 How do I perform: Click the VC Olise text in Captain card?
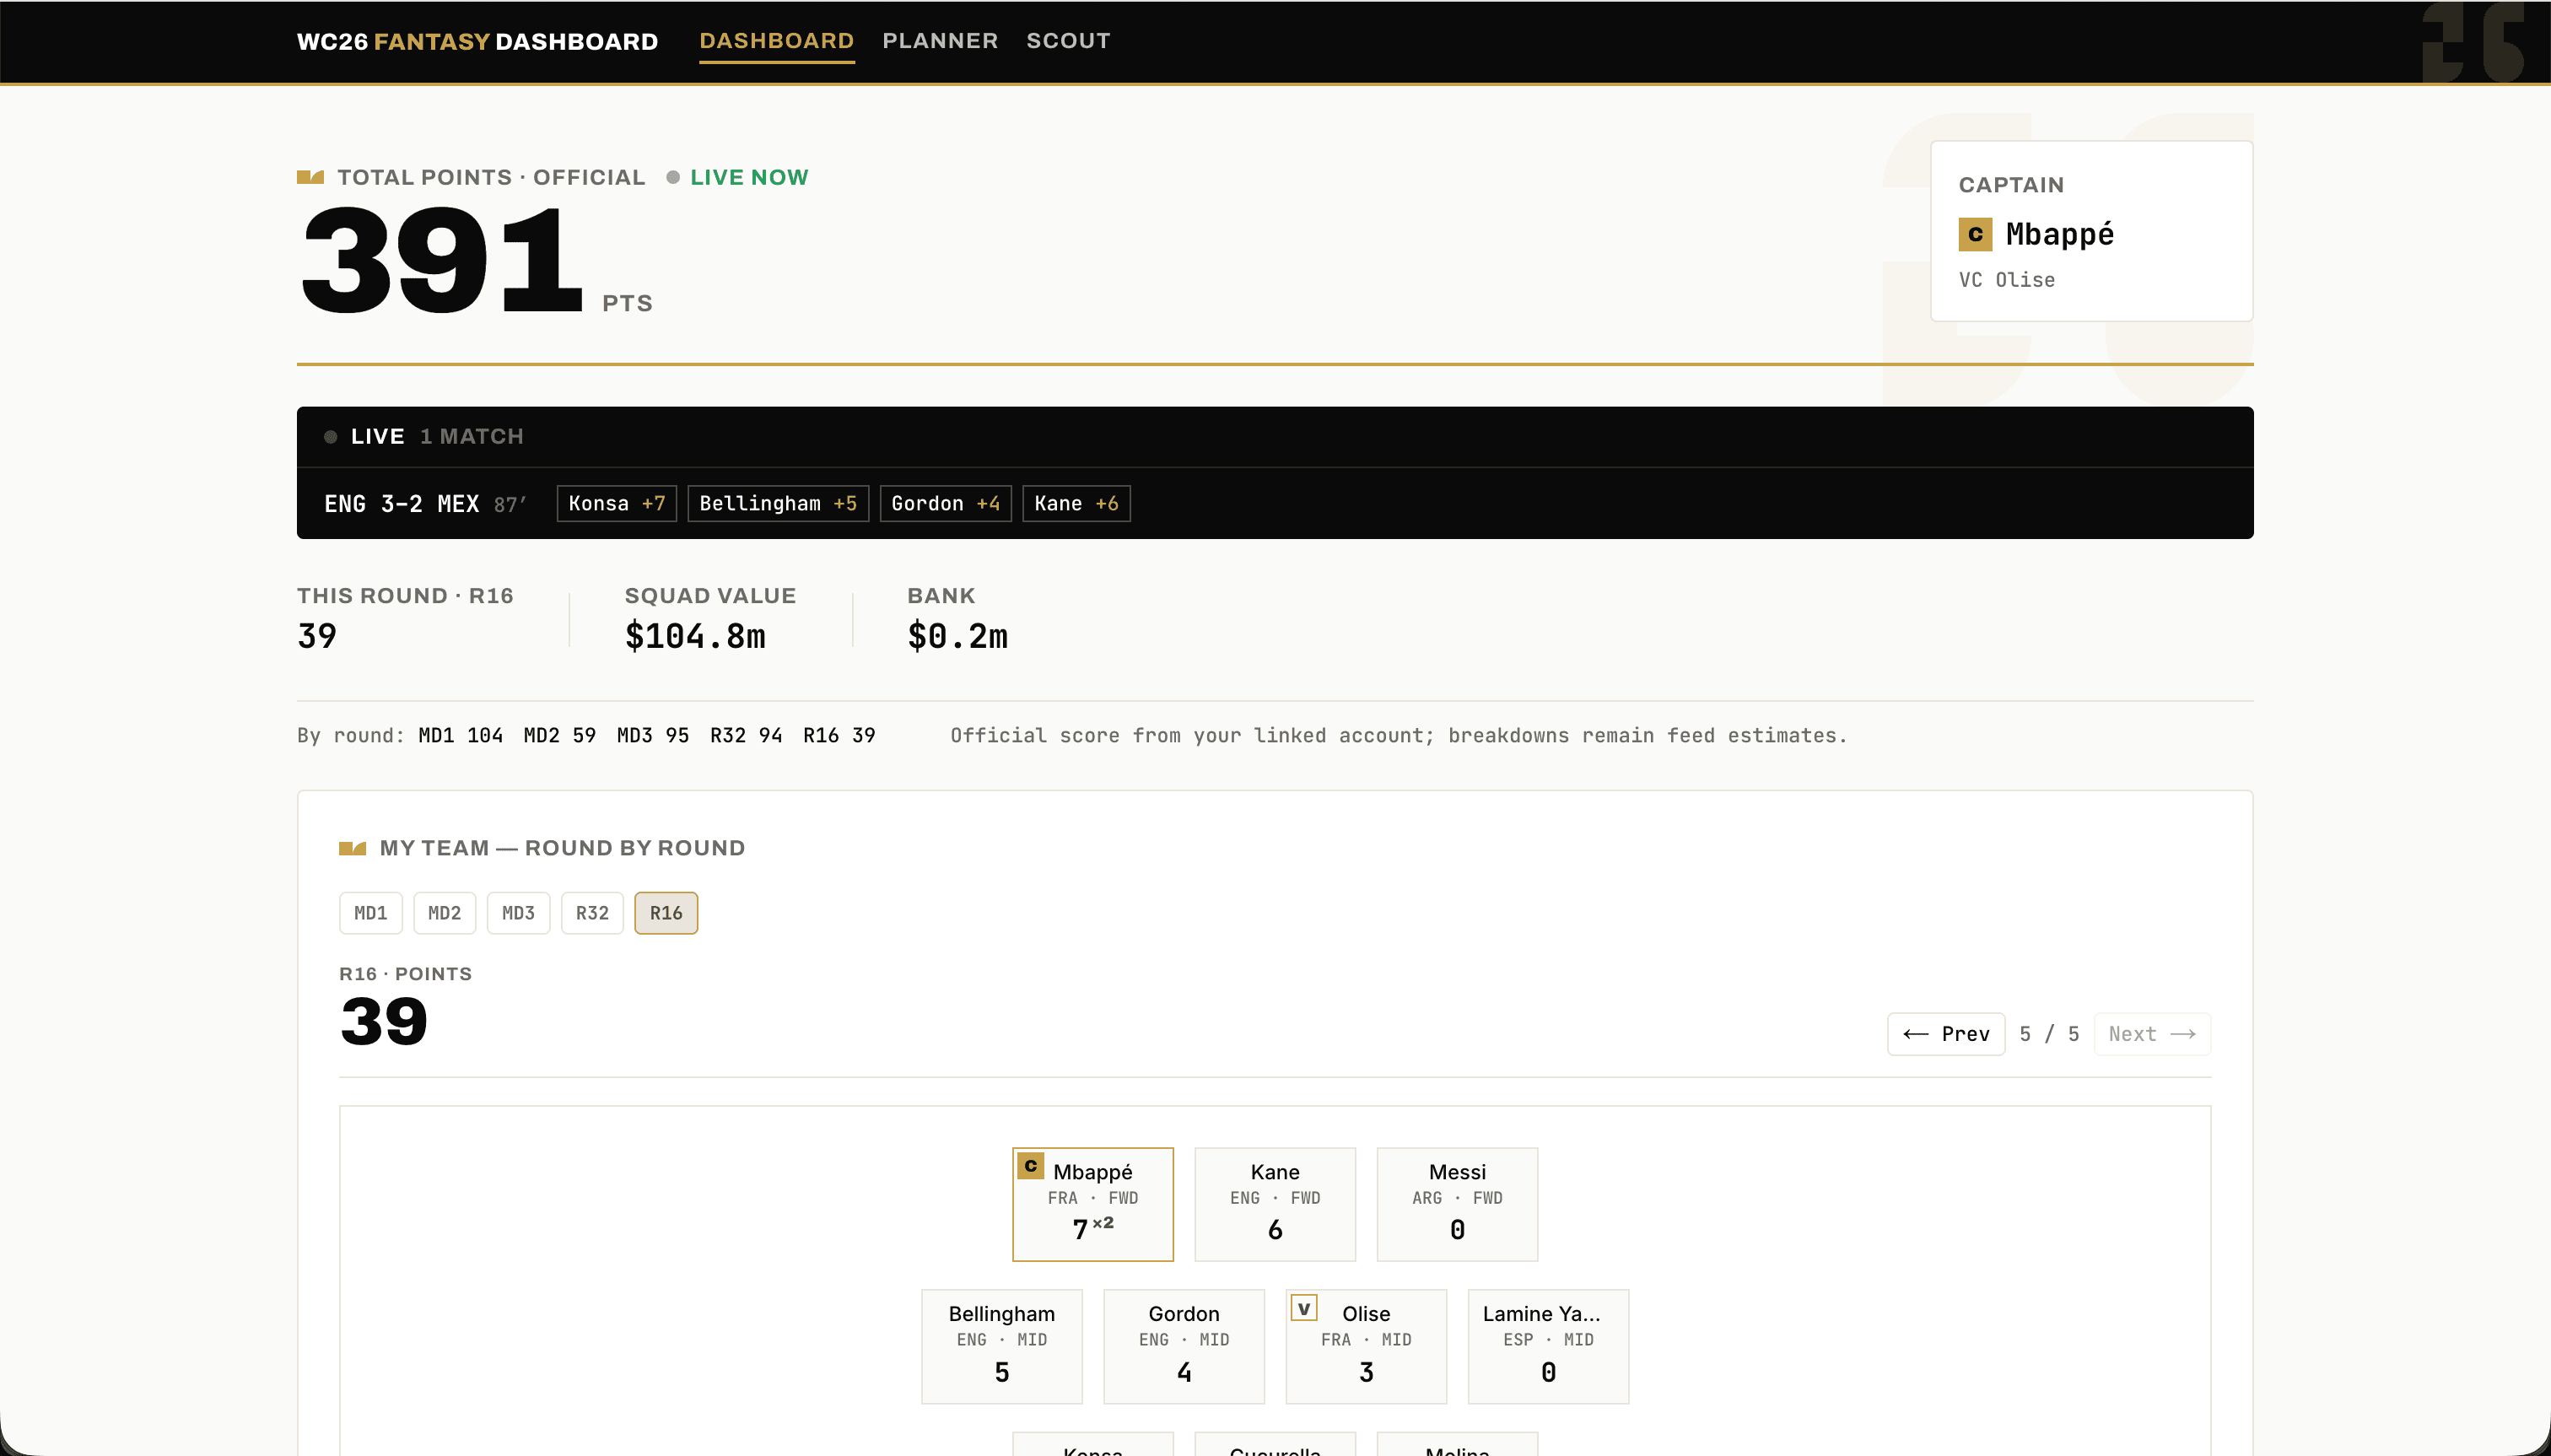coord(2007,280)
